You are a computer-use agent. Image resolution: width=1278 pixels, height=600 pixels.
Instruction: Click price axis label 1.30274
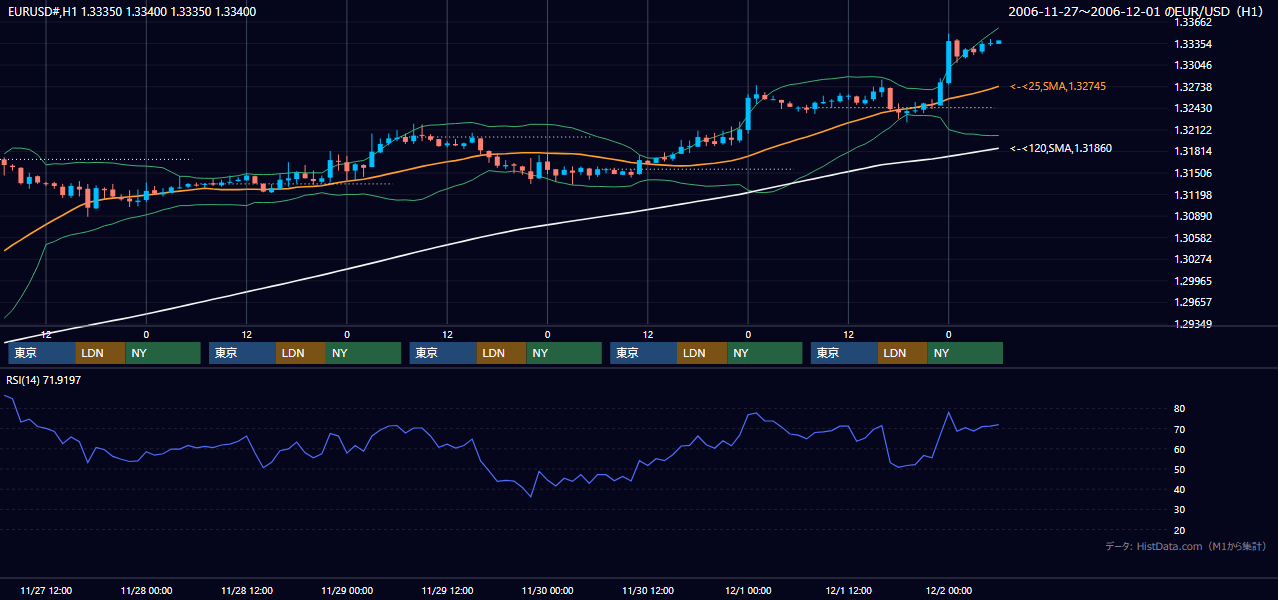(1192, 259)
